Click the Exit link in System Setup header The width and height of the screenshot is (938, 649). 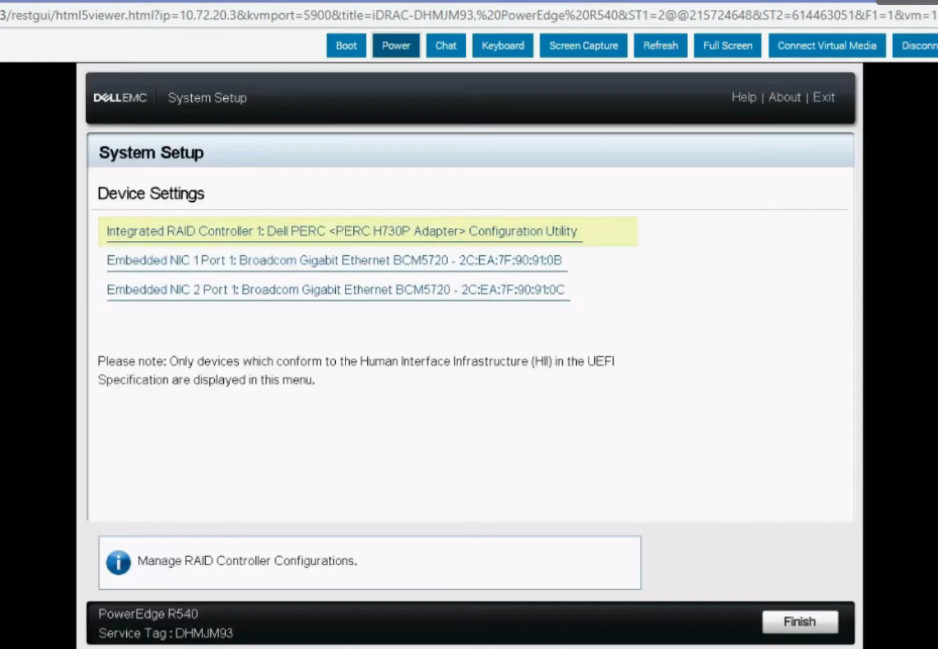[x=823, y=97]
